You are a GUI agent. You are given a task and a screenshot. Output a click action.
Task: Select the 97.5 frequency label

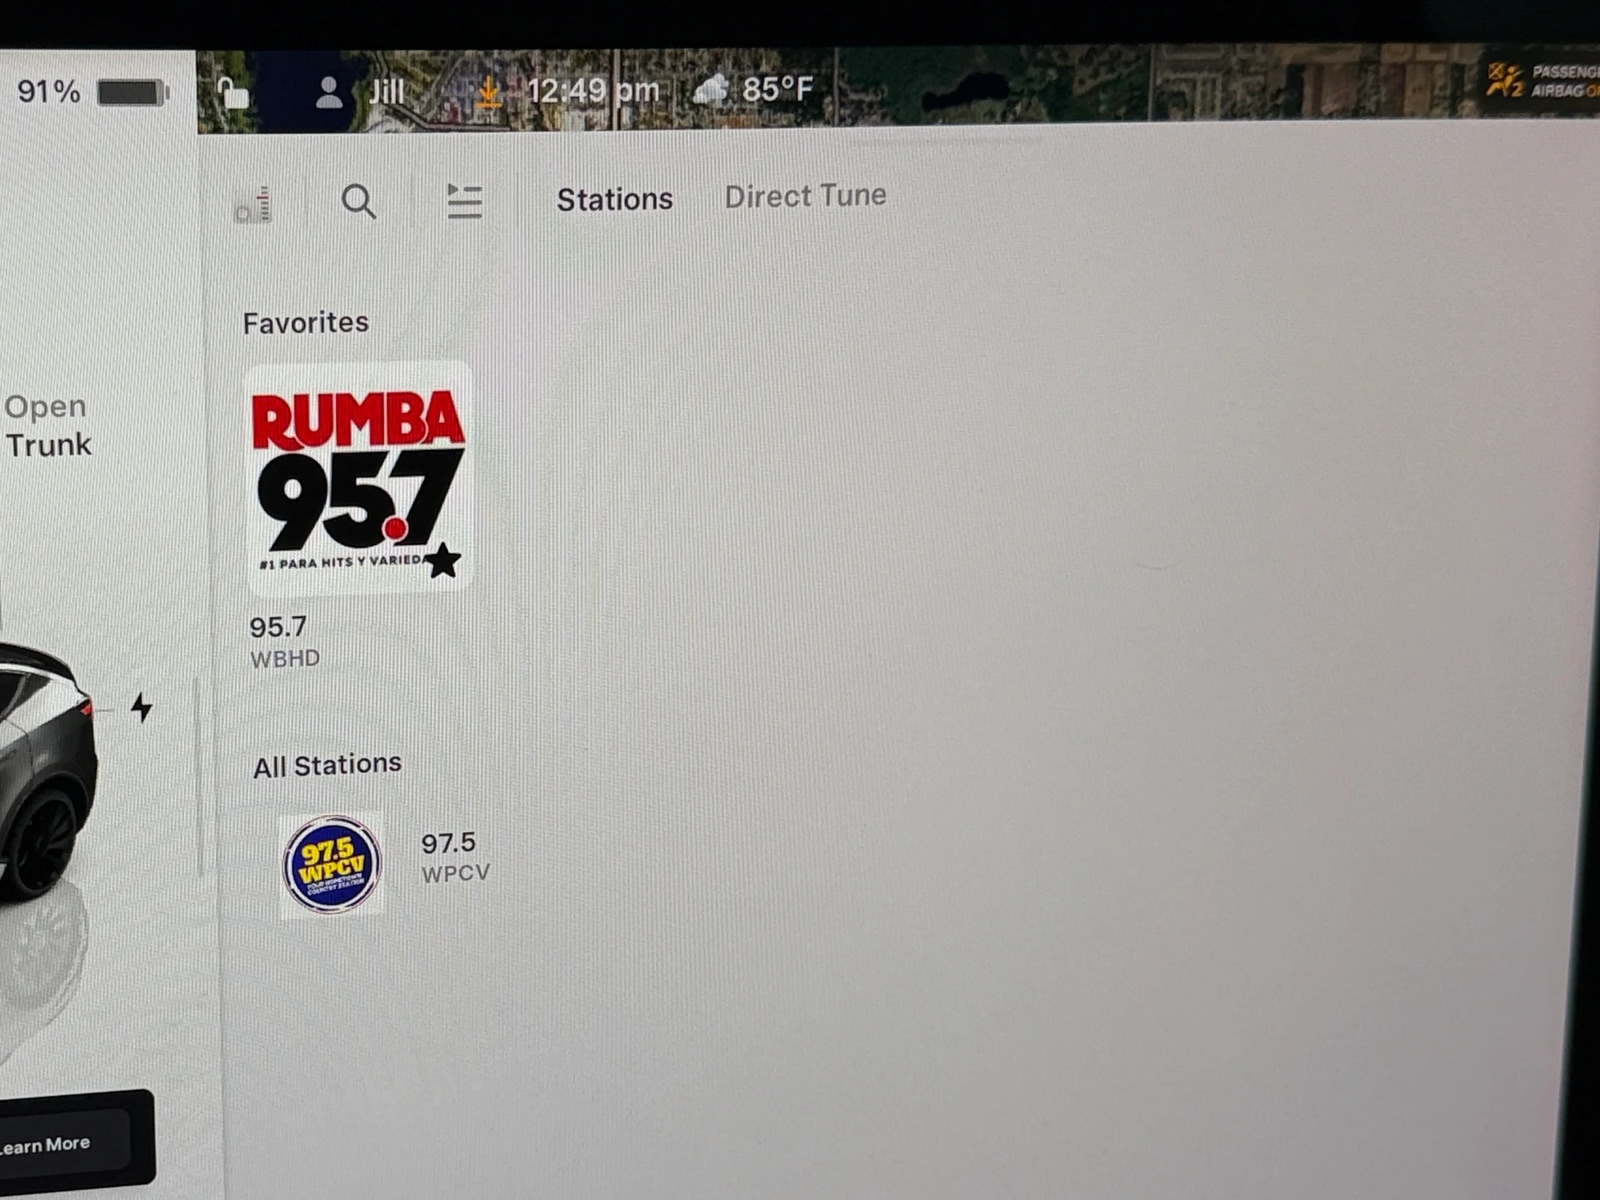coord(448,843)
